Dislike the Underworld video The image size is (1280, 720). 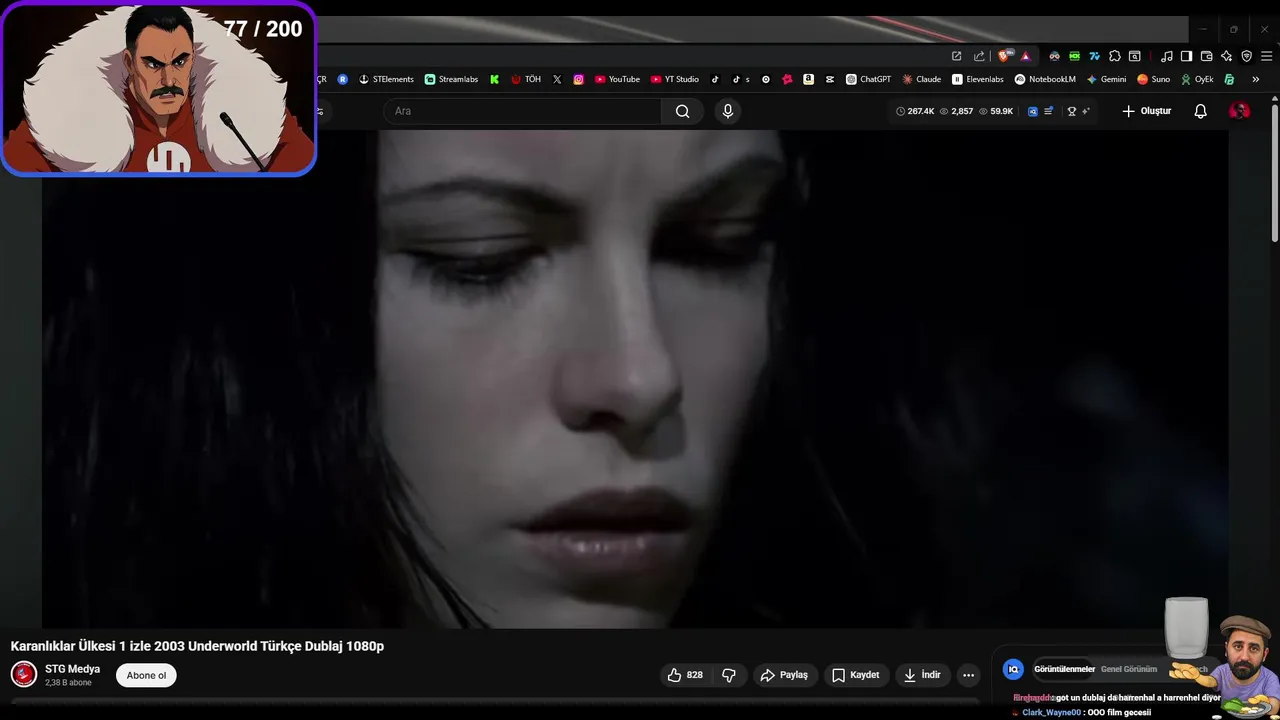[x=729, y=675]
